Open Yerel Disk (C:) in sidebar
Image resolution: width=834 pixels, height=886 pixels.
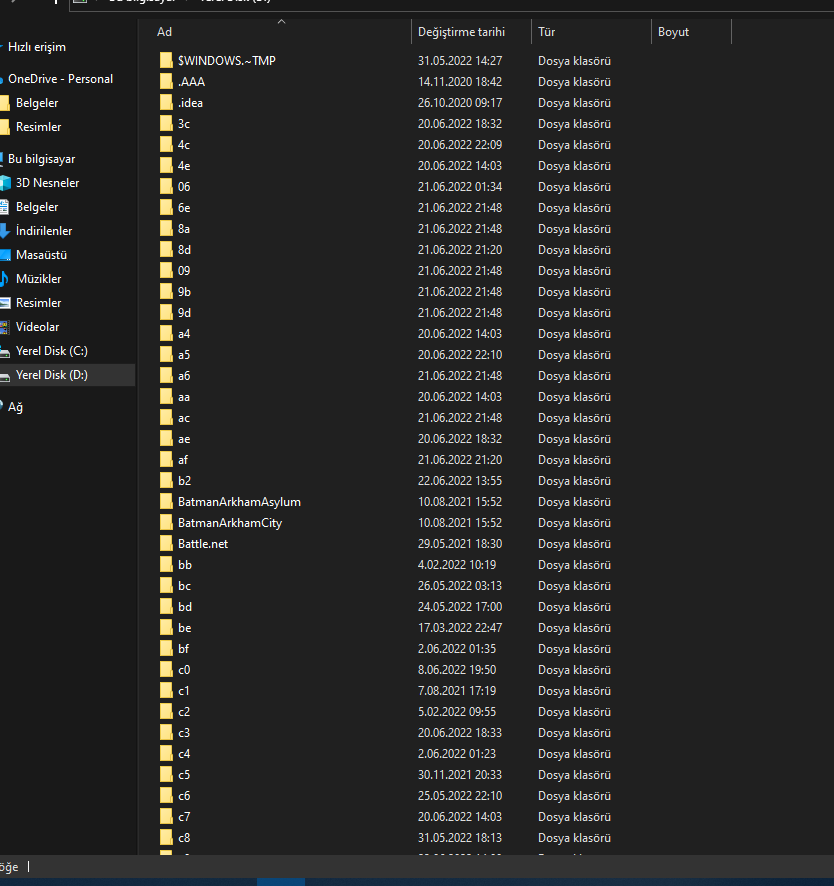click(x=51, y=351)
